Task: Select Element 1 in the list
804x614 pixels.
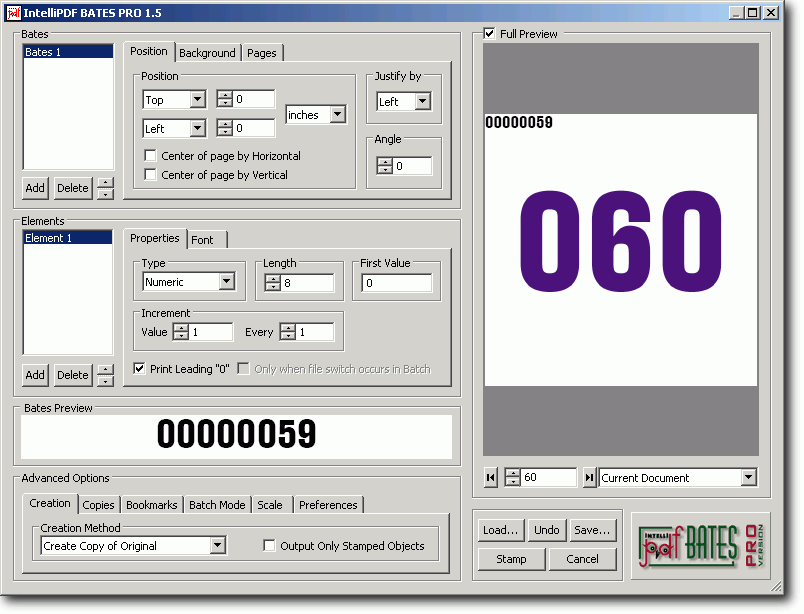Action: [68, 238]
